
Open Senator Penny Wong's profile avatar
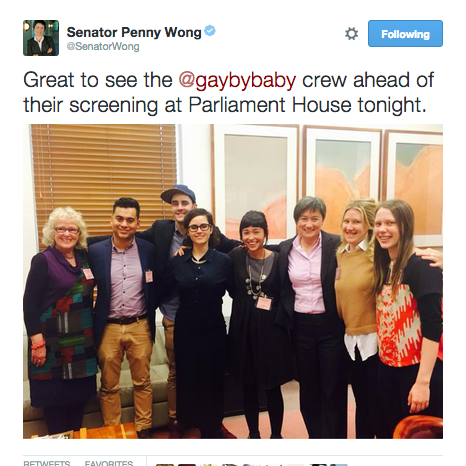click(41, 38)
